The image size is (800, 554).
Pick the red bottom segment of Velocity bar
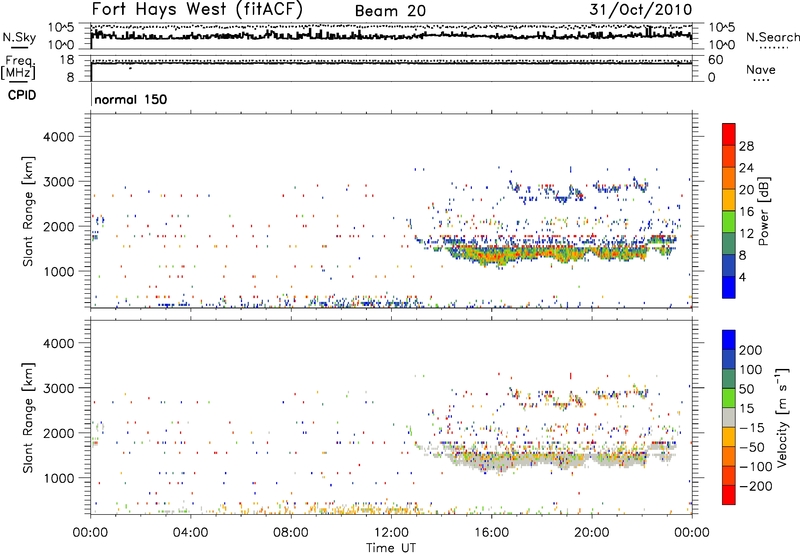point(729,495)
